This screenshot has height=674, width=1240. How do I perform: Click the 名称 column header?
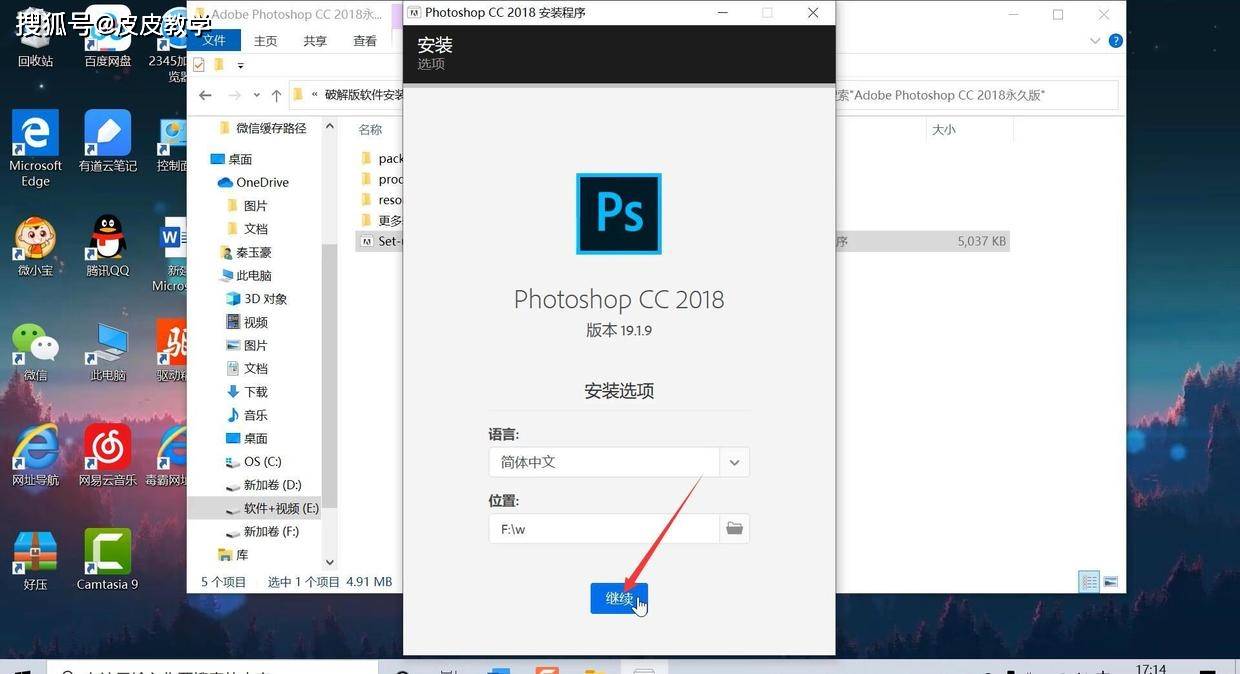pos(370,130)
